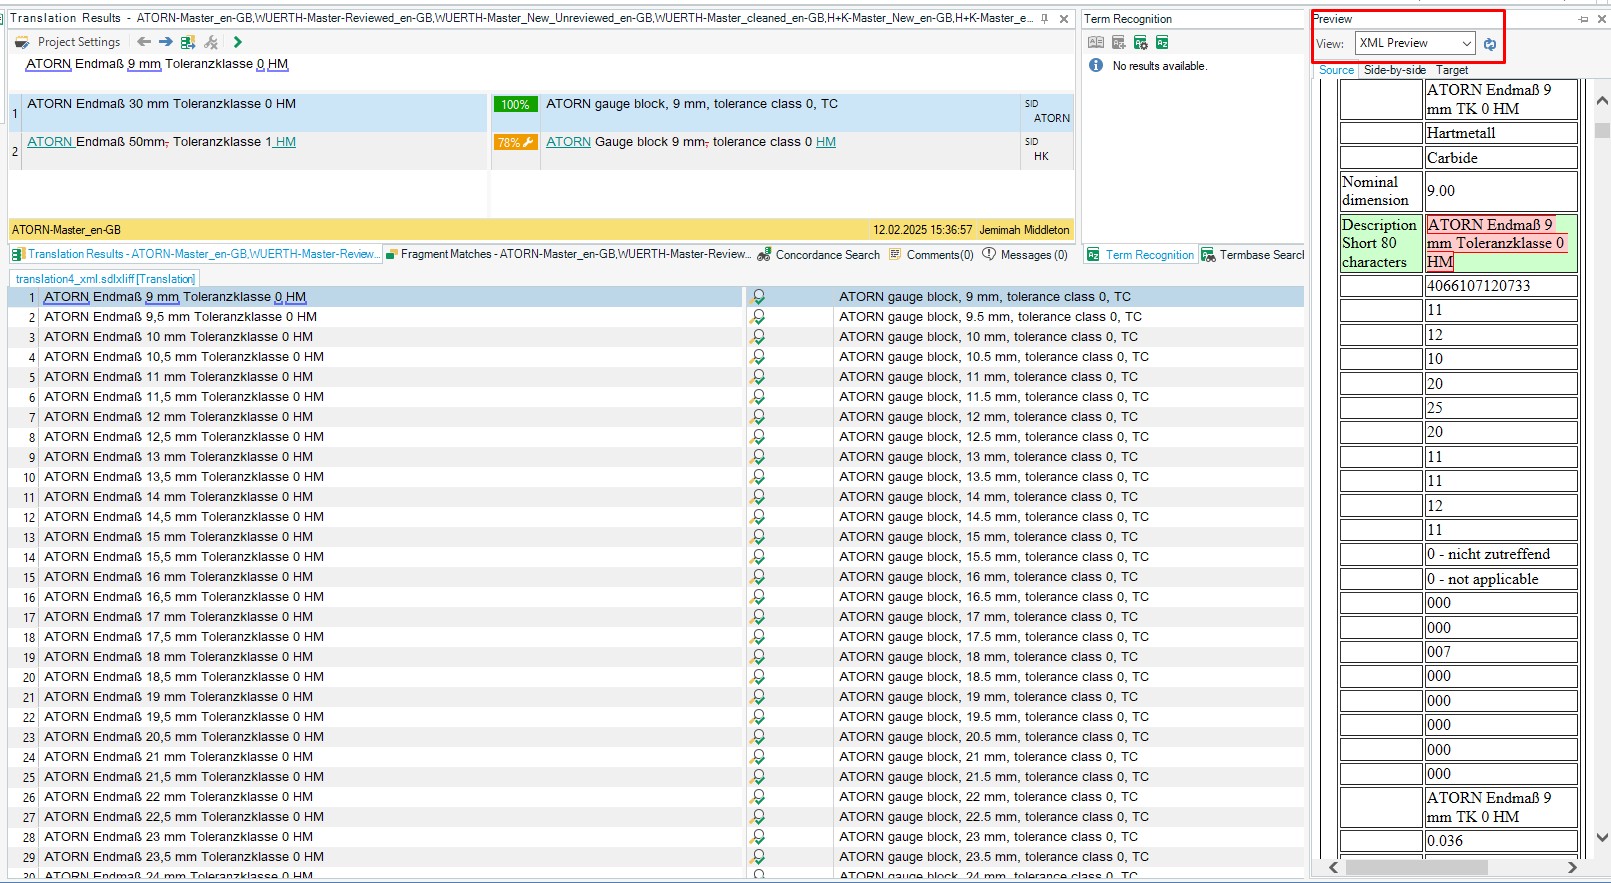Switch to the Target preview tab
Screen dimensions: 1611x883
(x=1452, y=70)
